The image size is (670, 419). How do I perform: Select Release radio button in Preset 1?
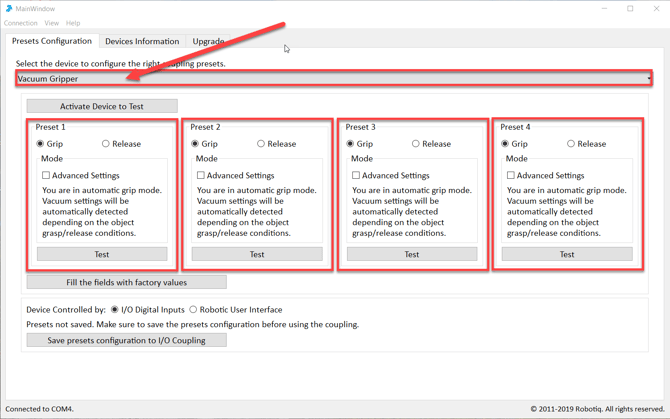[106, 144]
